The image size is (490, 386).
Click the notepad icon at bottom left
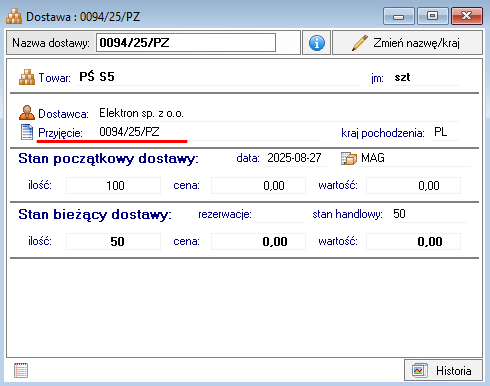pos(21,370)
